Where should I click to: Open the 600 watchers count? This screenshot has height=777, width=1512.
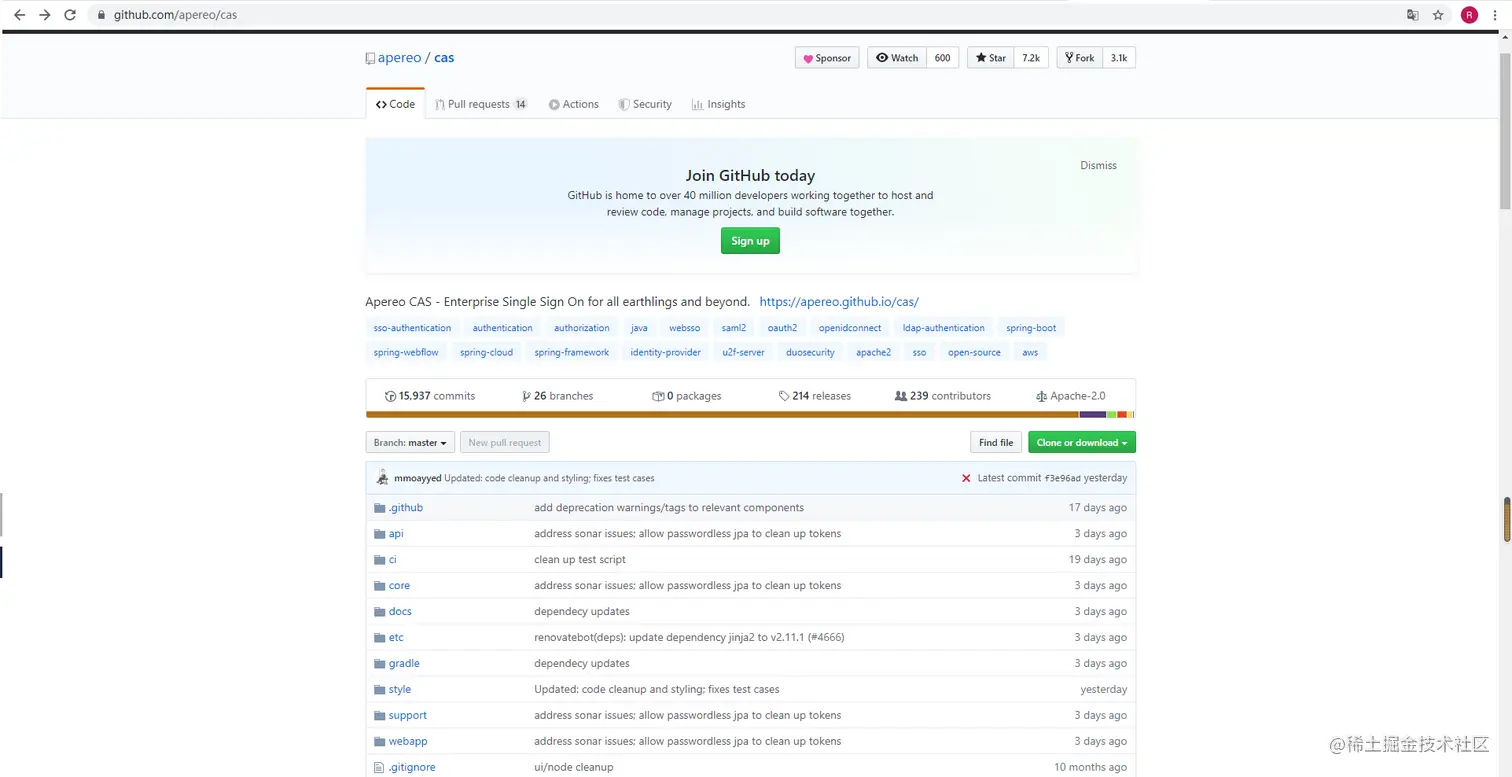[943, 58]
